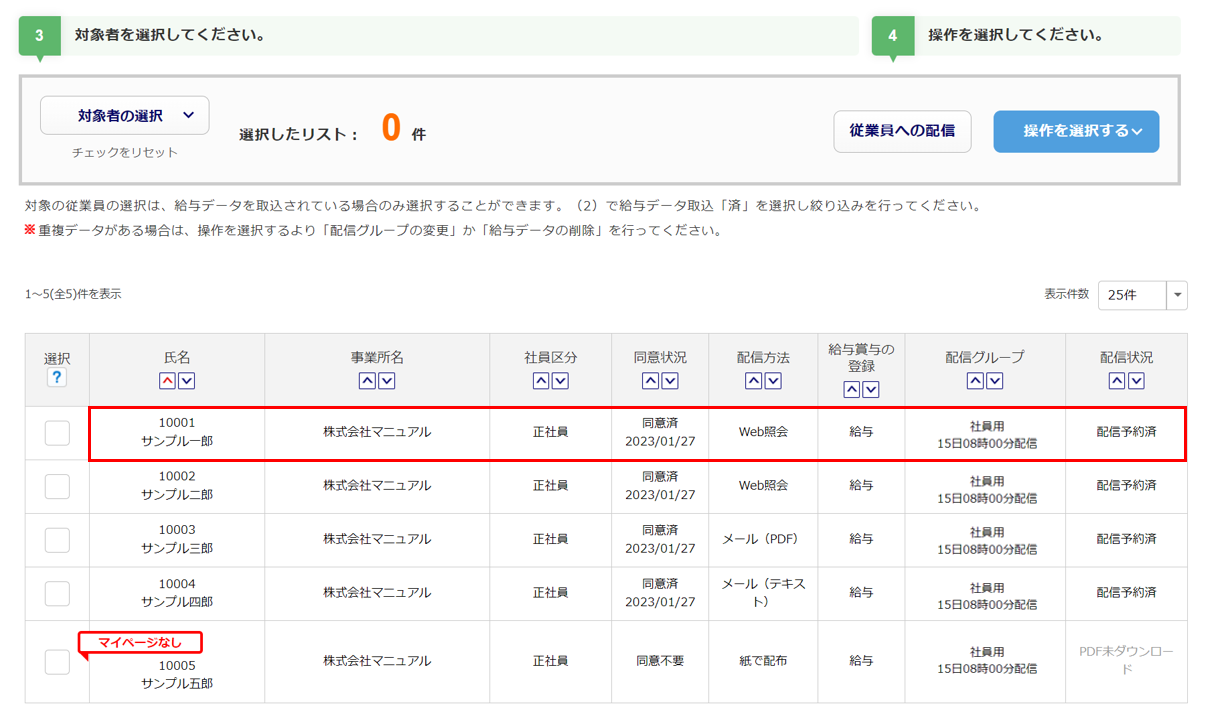Sort 氏名 column descending

point(186,381)
